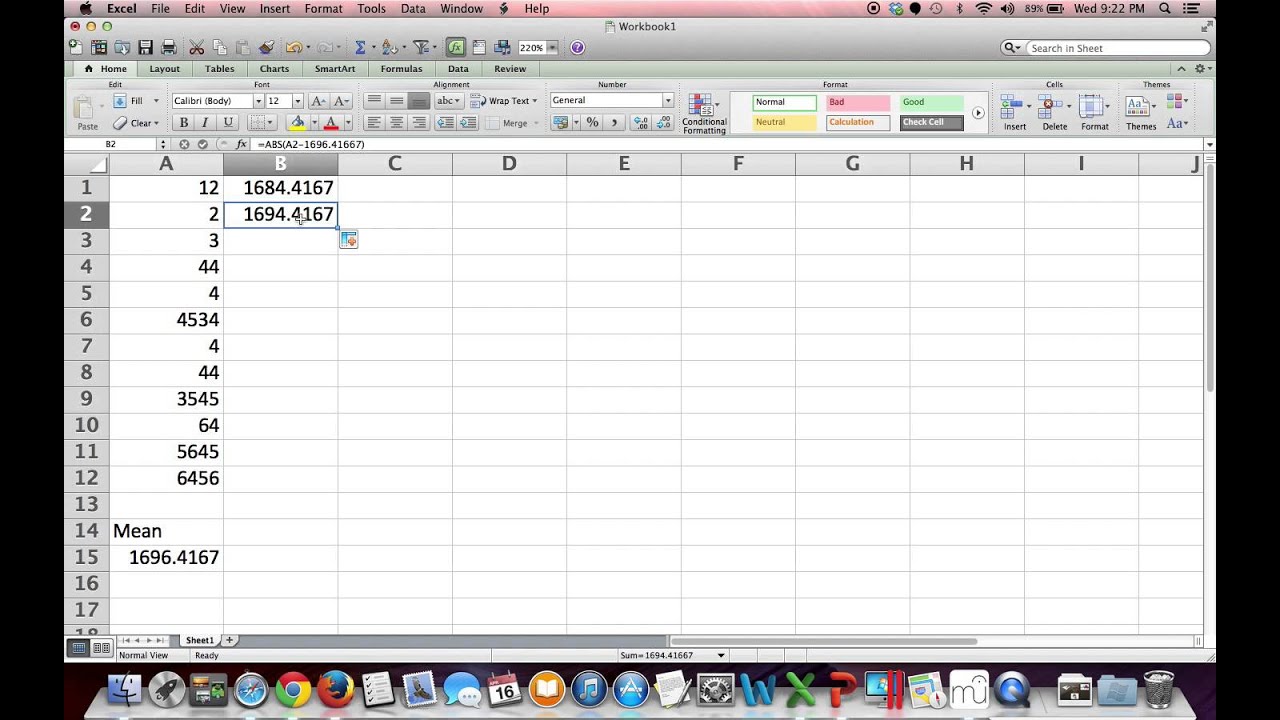Image resolution: width=1280 pixels, height=720 pixels.
Task: Open the 220% zoom dropdown
Action: (552, 48)
